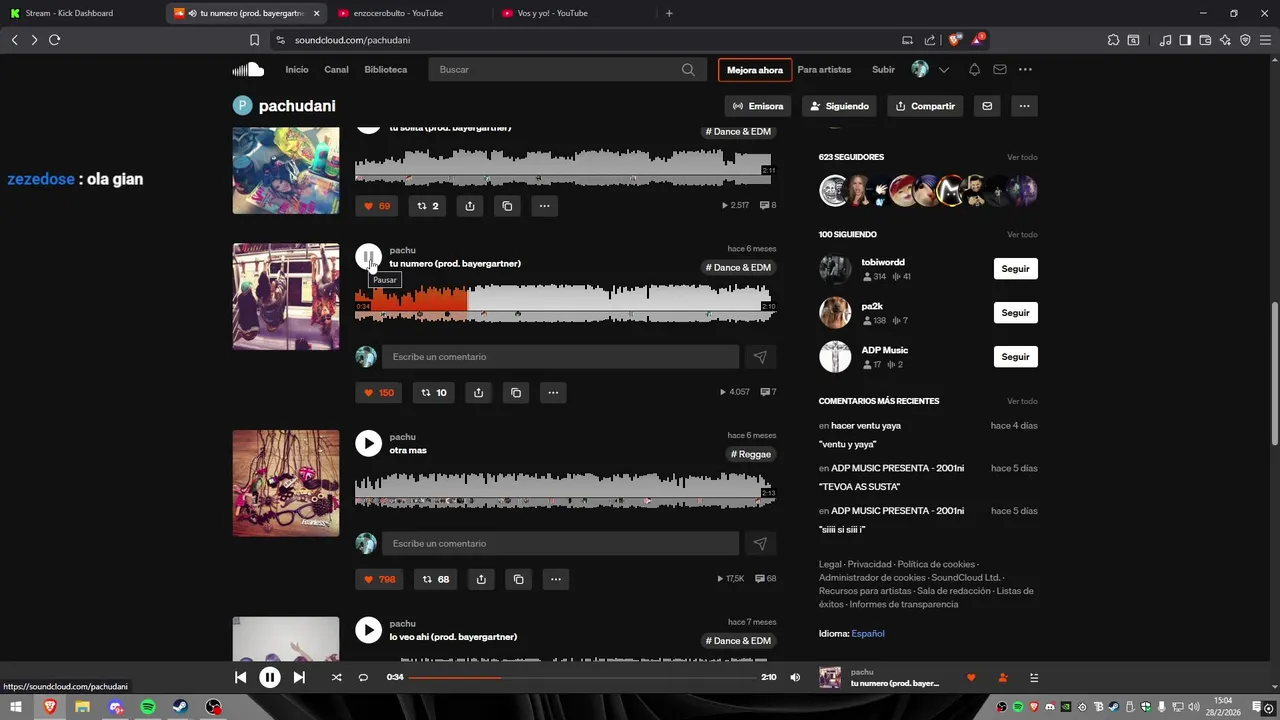Screen dimensions: 1280x720
Task: Open the notifications bell icon
Action: tap(974, 69)
